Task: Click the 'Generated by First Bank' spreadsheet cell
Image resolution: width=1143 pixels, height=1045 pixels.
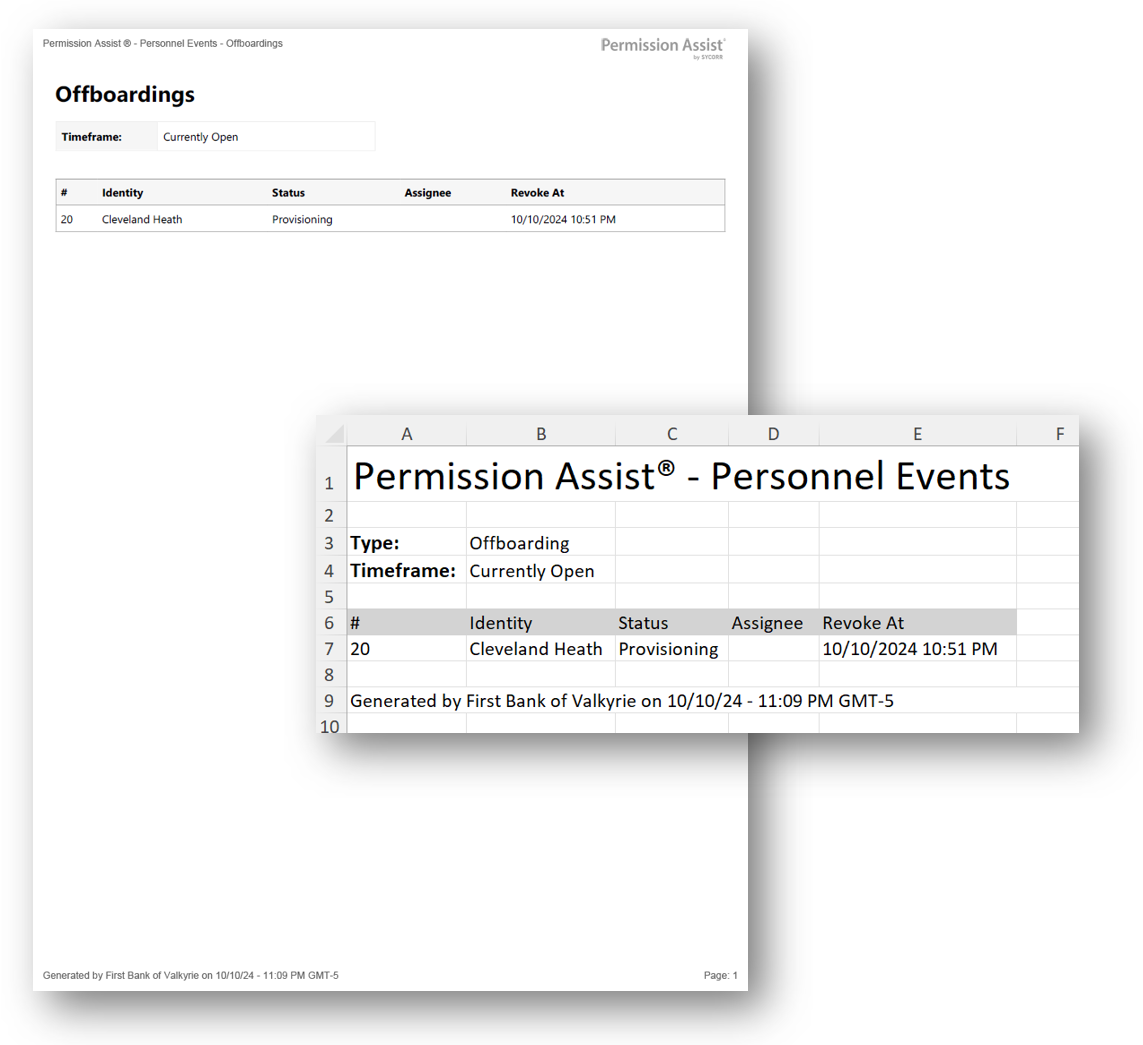Action: coord(621,701)
